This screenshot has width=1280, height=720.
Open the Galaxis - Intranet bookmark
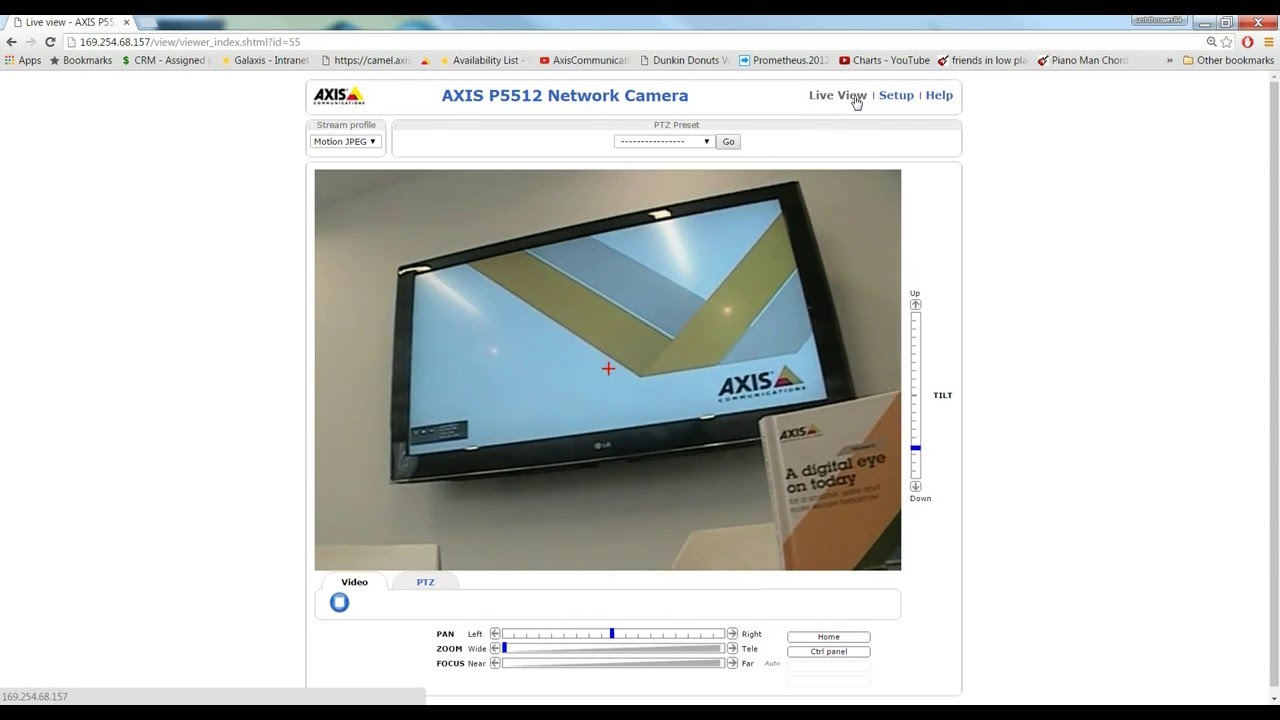[265, 60]
